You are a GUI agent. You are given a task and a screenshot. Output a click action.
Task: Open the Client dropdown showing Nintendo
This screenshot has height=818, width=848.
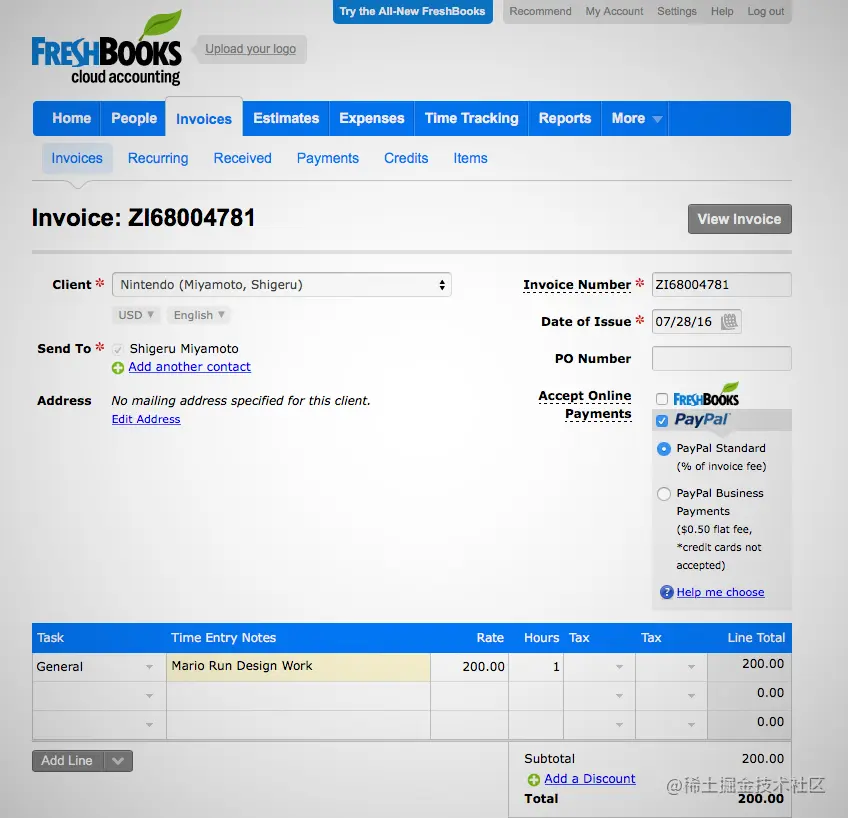click(281, 284)
